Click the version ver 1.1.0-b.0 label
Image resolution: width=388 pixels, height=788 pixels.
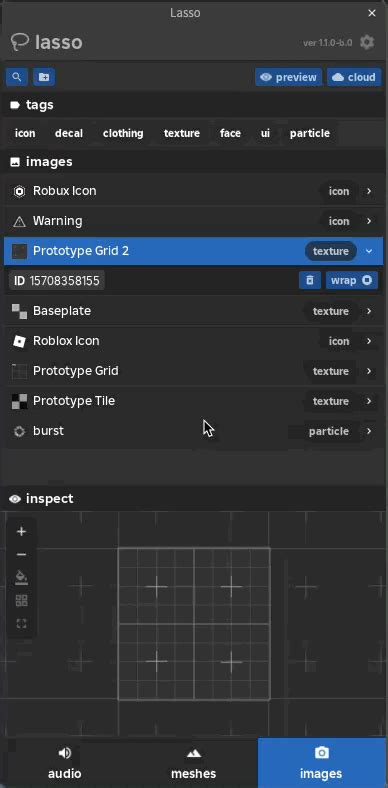click(x=328, y=43)
